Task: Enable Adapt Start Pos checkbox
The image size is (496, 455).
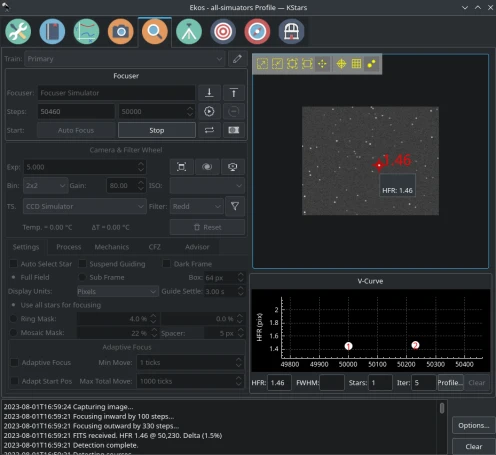Action: [x=15, y=381]
